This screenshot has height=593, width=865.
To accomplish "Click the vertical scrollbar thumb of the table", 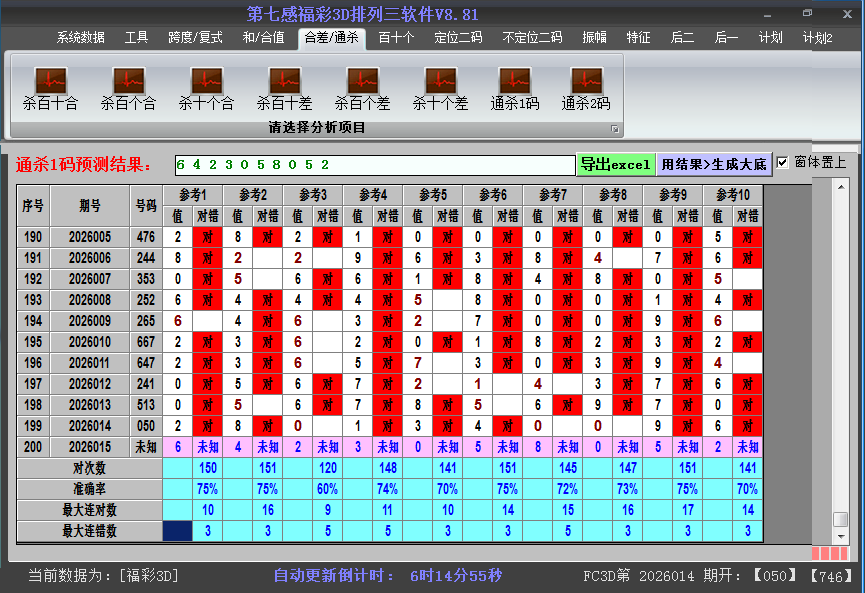I will coord(841,519).
